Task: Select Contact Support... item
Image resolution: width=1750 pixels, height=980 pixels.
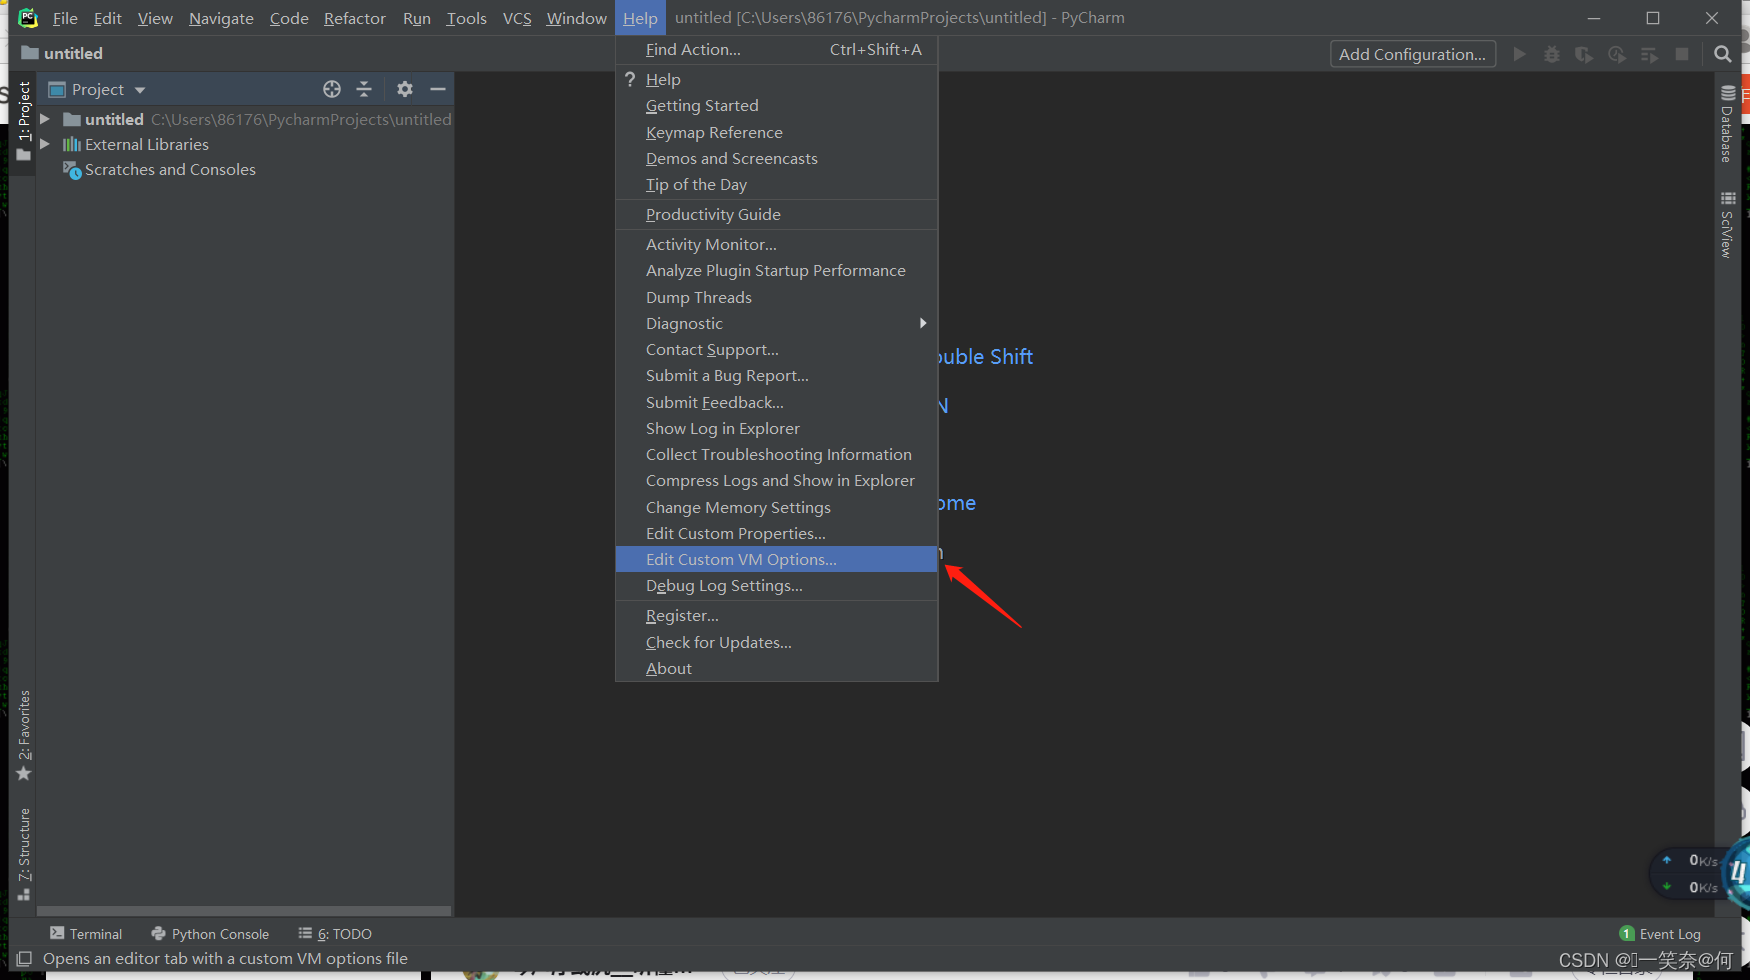Action: tap(777, 349)
